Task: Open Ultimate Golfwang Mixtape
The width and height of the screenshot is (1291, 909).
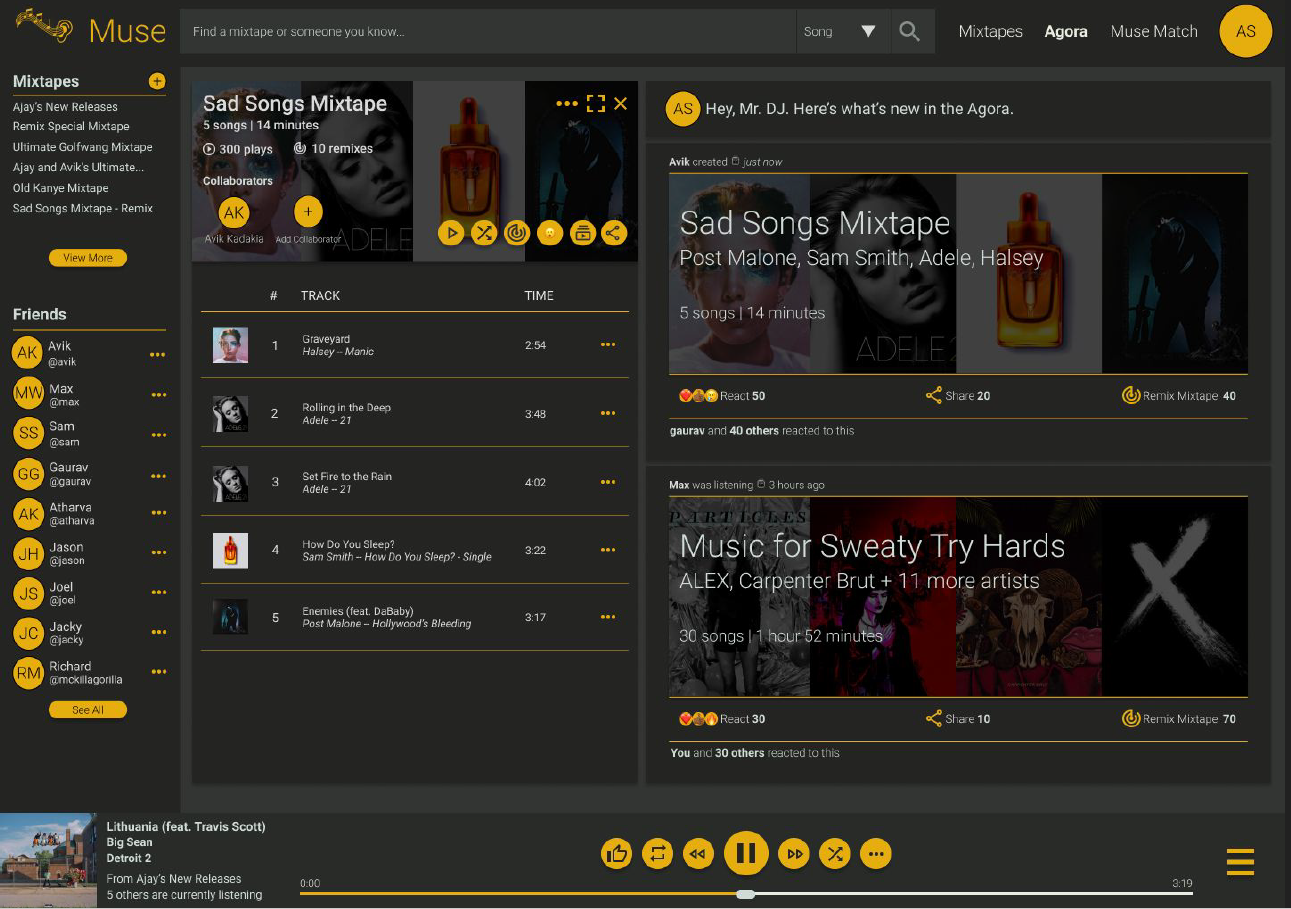Action: click(x=83, y=147)
